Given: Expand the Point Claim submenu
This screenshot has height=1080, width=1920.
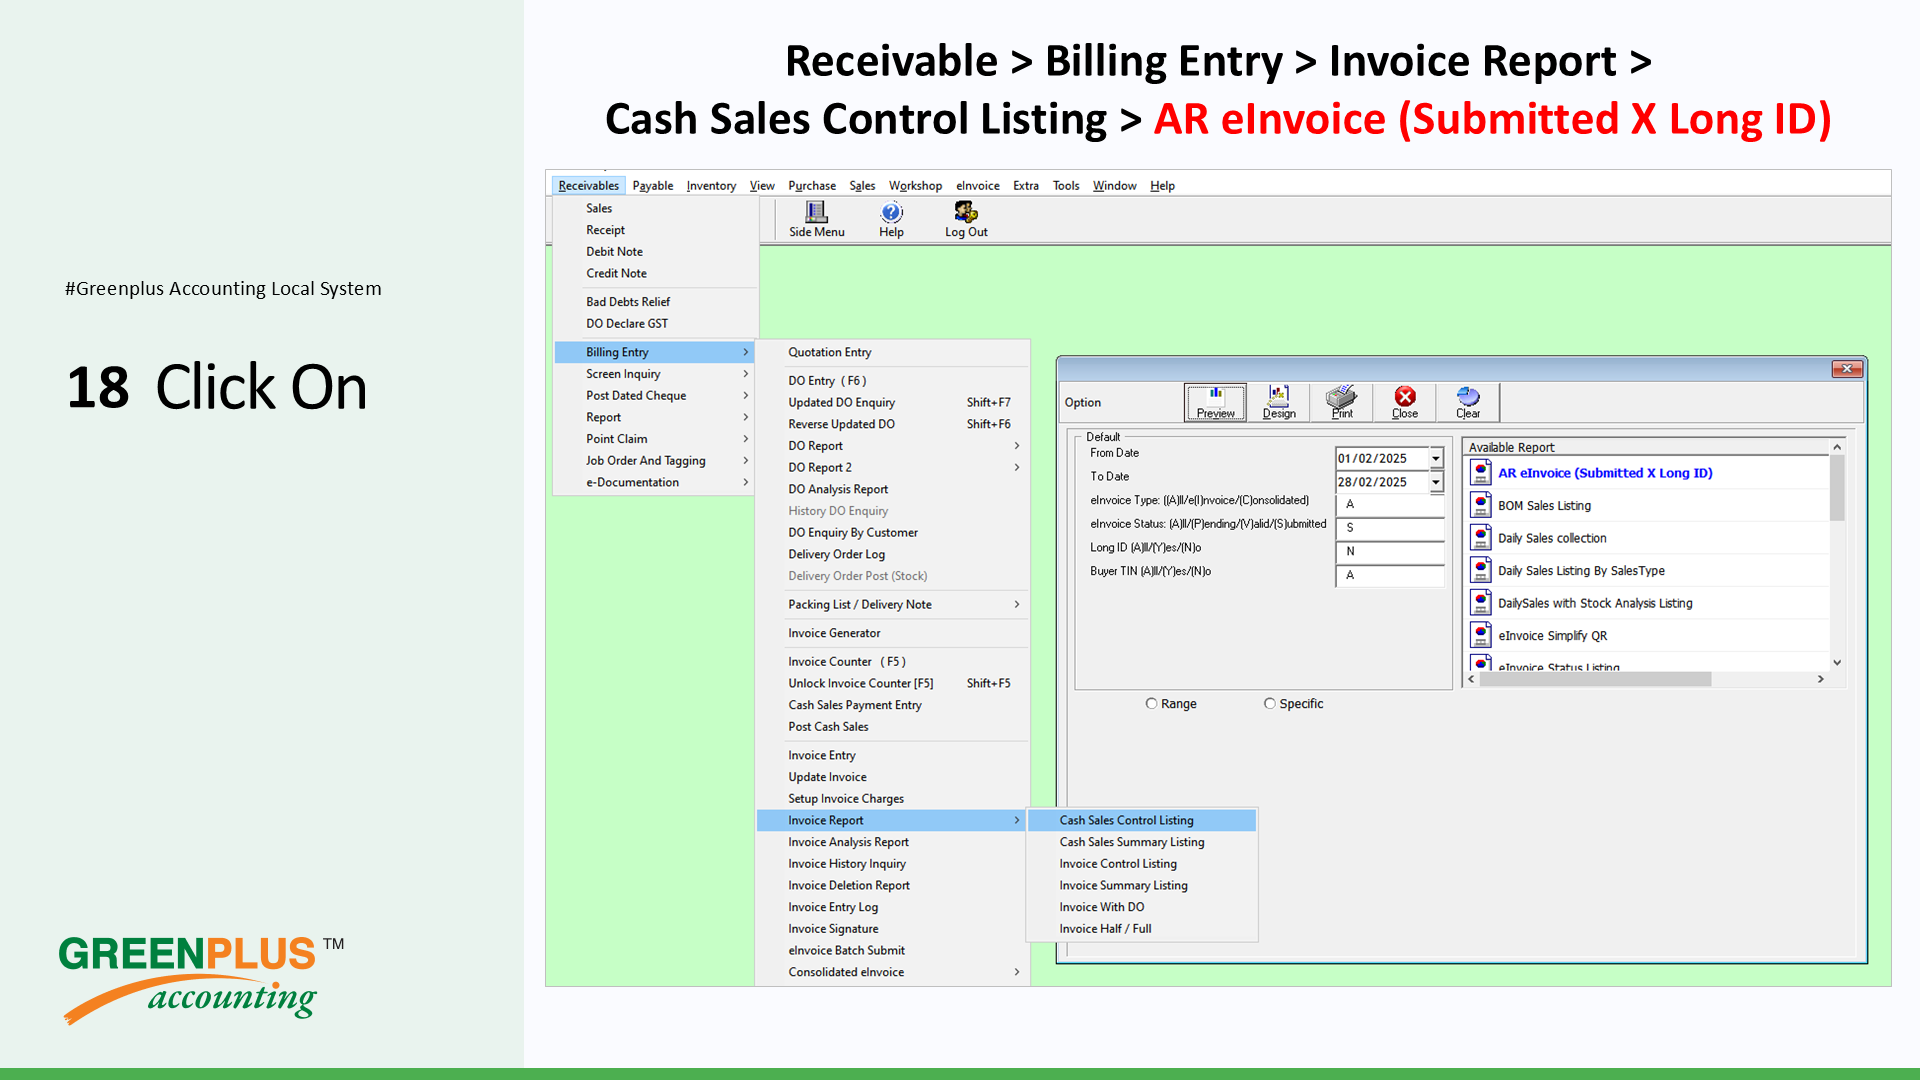Looking at the screenshot, I should click(655, 439).
